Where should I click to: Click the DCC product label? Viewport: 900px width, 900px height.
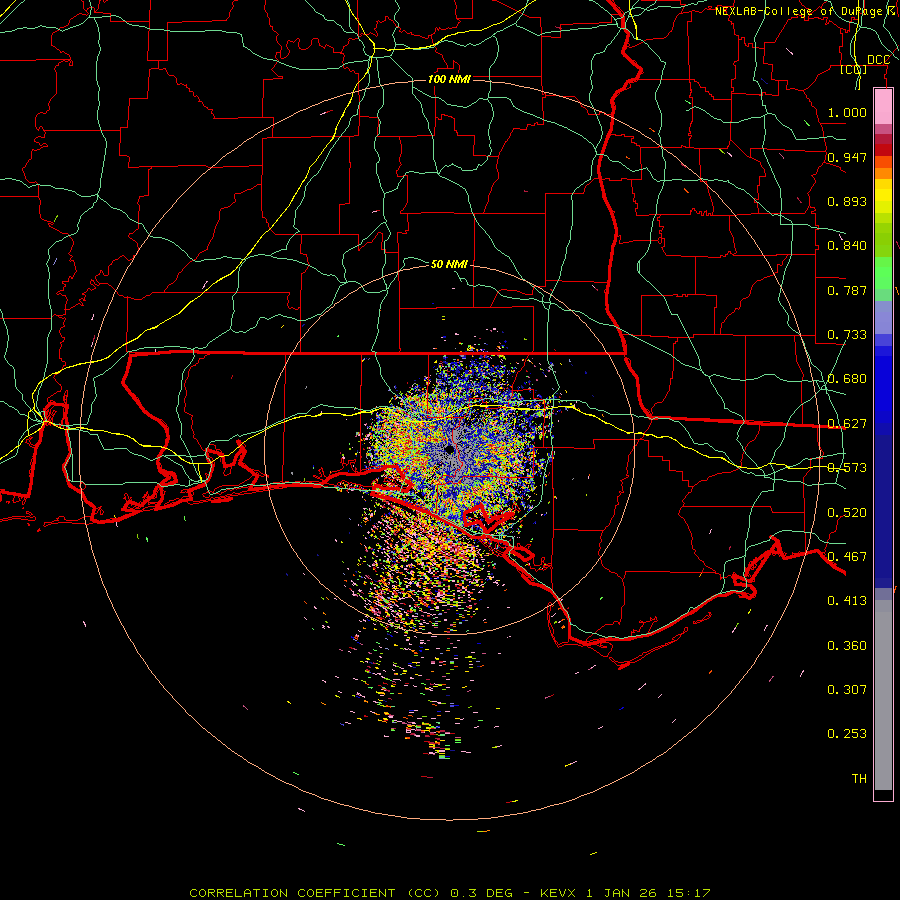click(x=878, y=59)
